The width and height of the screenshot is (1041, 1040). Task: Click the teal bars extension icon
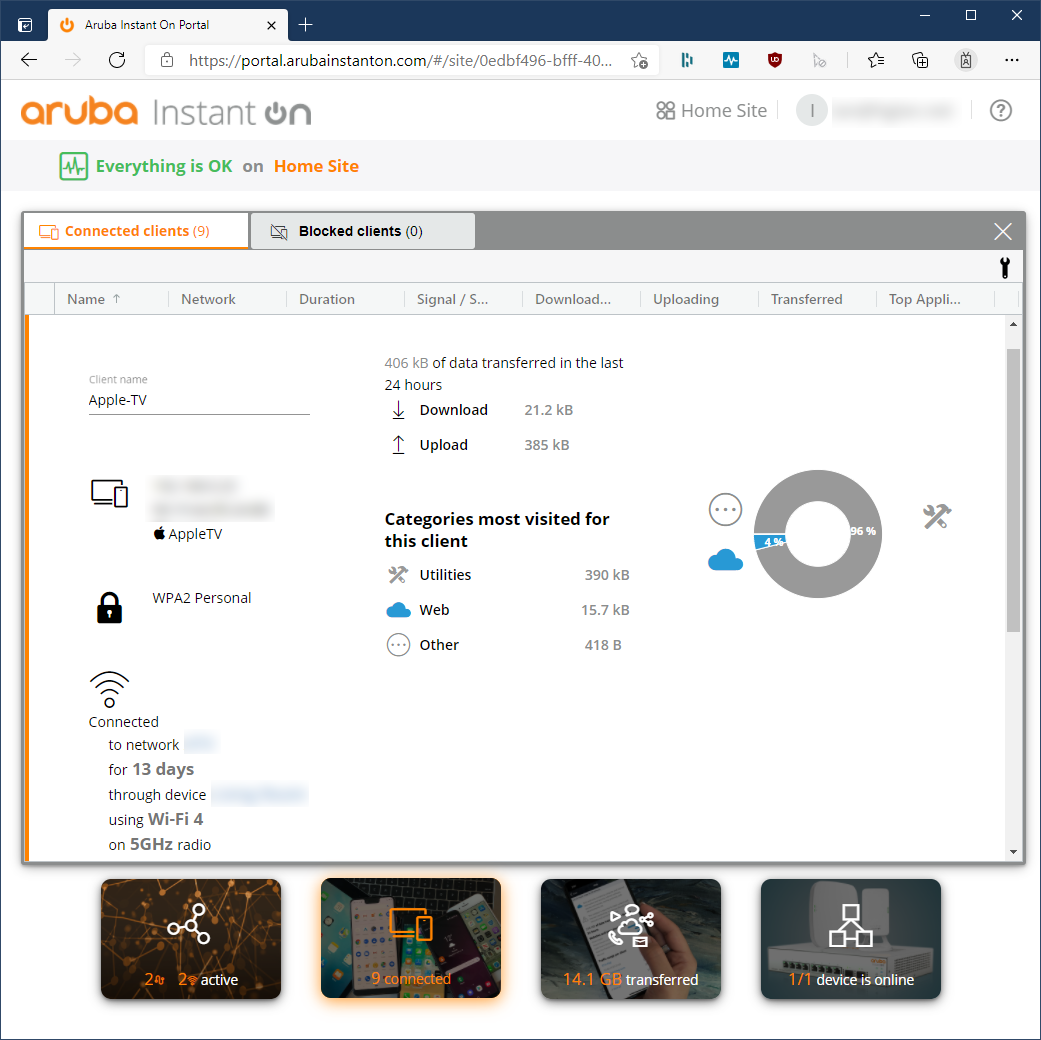(686, 60)
